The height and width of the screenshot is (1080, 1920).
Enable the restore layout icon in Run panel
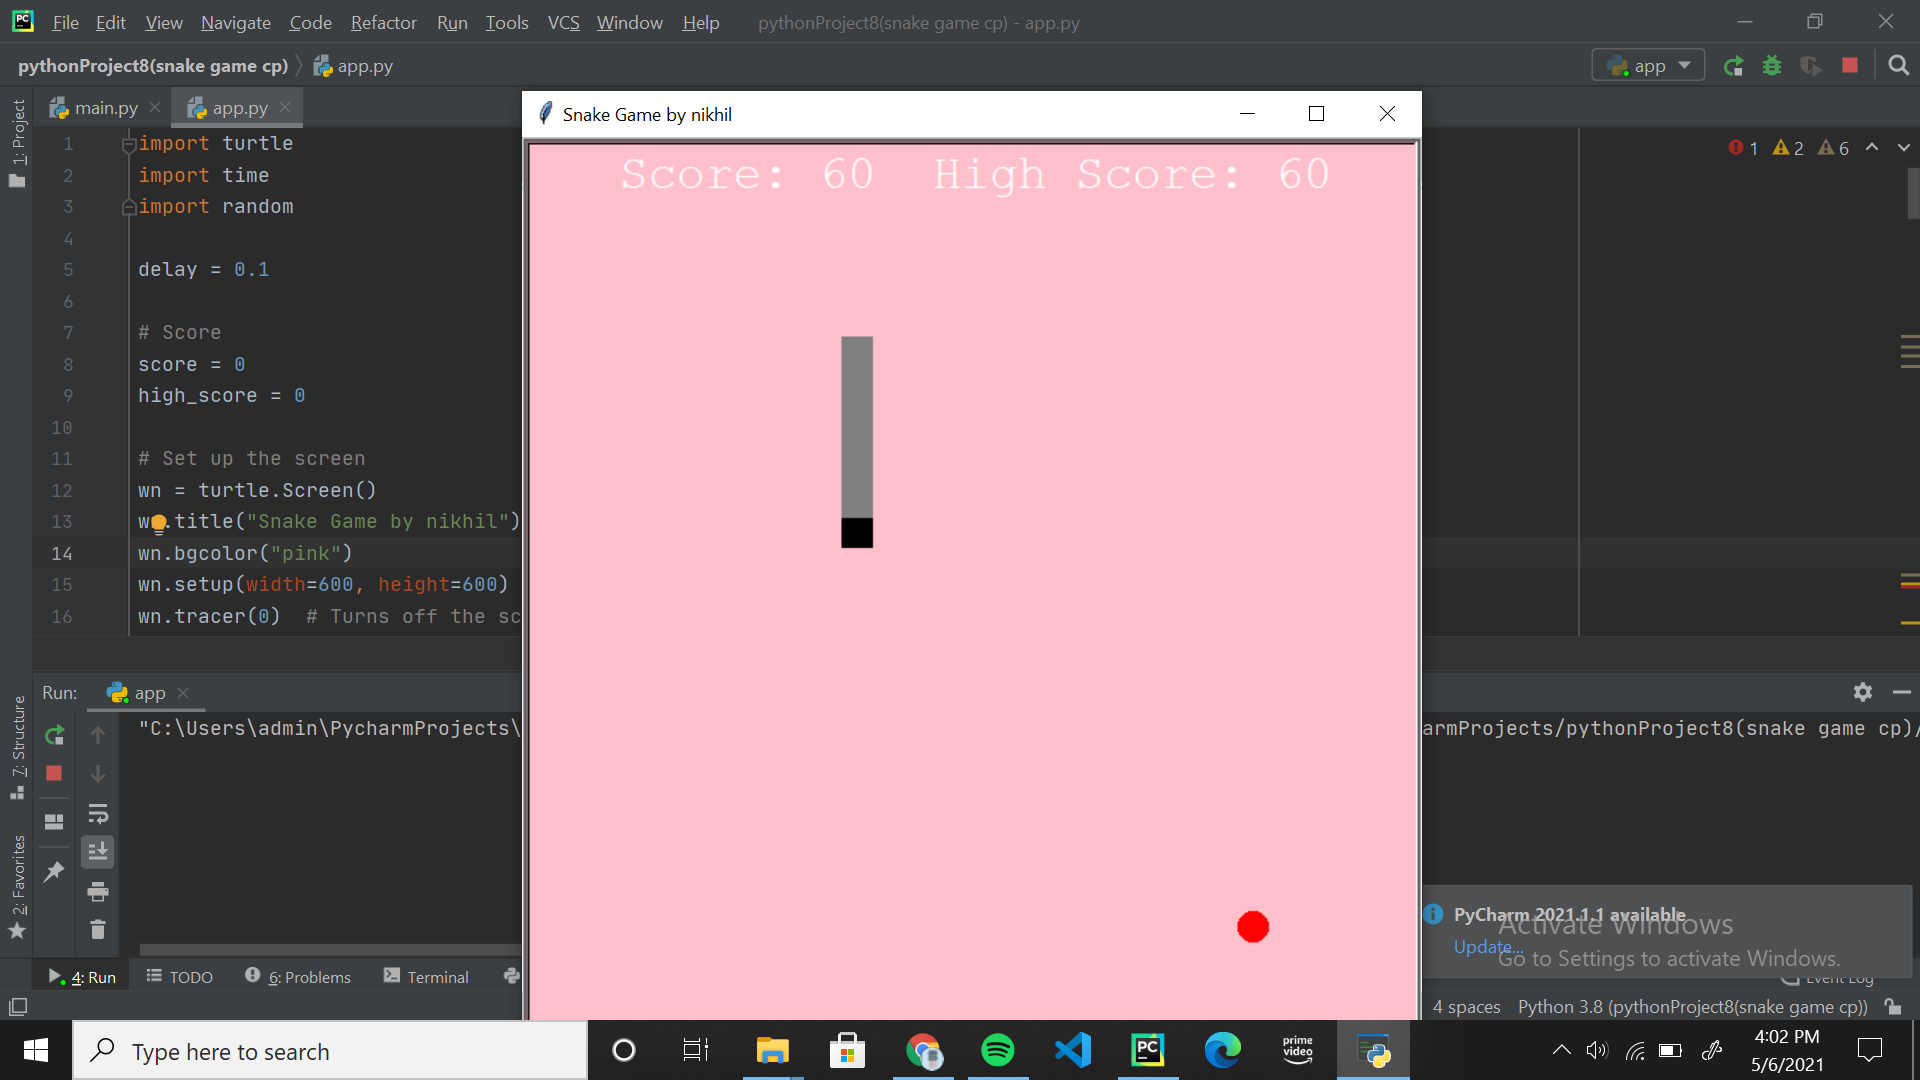54,822
